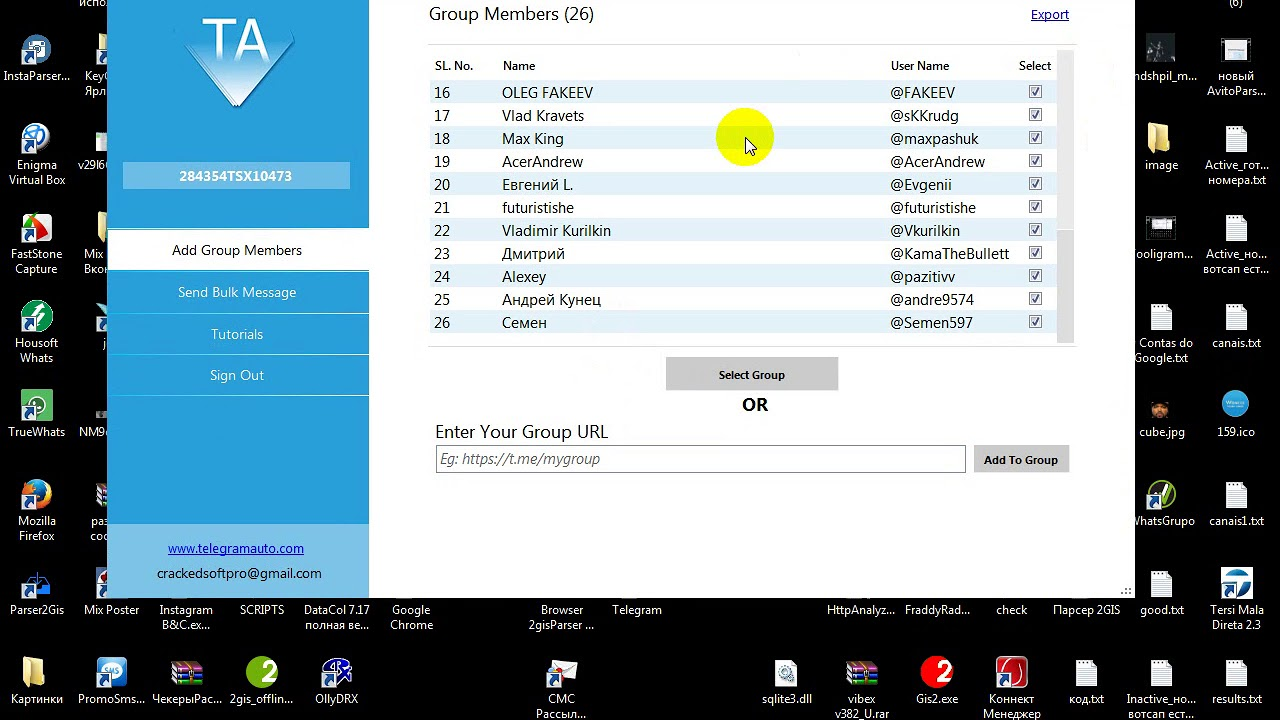This screenshot has width=1280, height=720.
Task: Toggle the checkbox for user @Semen597
Action: point(1035,322)
